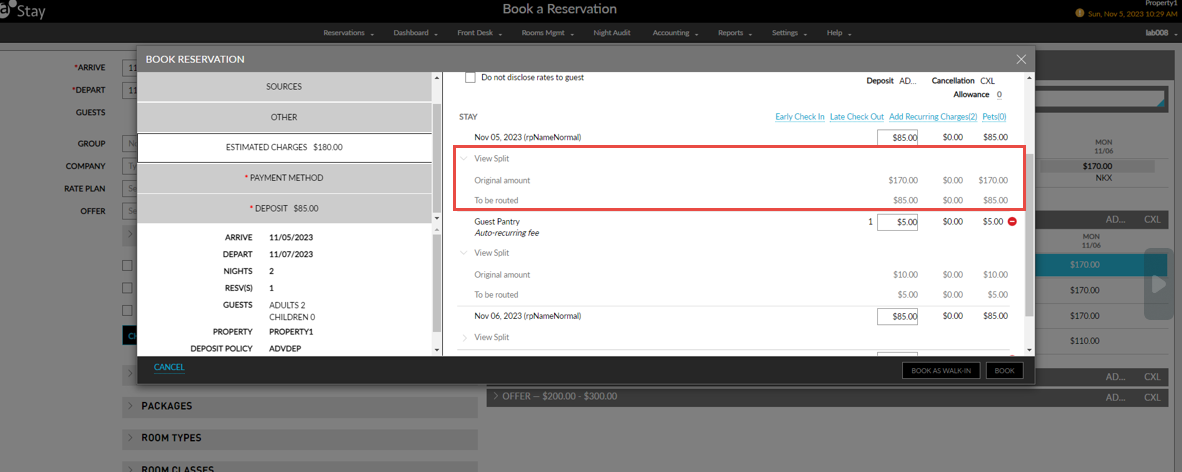Click the right pane scroll-down arrow
1182x472 pixels.
(x=1030, y=351)
